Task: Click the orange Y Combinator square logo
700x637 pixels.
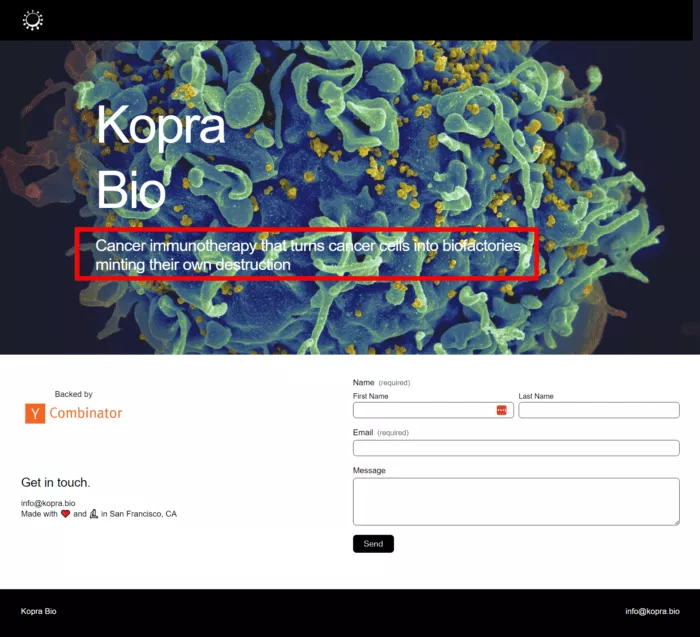Action: point(35,413)
